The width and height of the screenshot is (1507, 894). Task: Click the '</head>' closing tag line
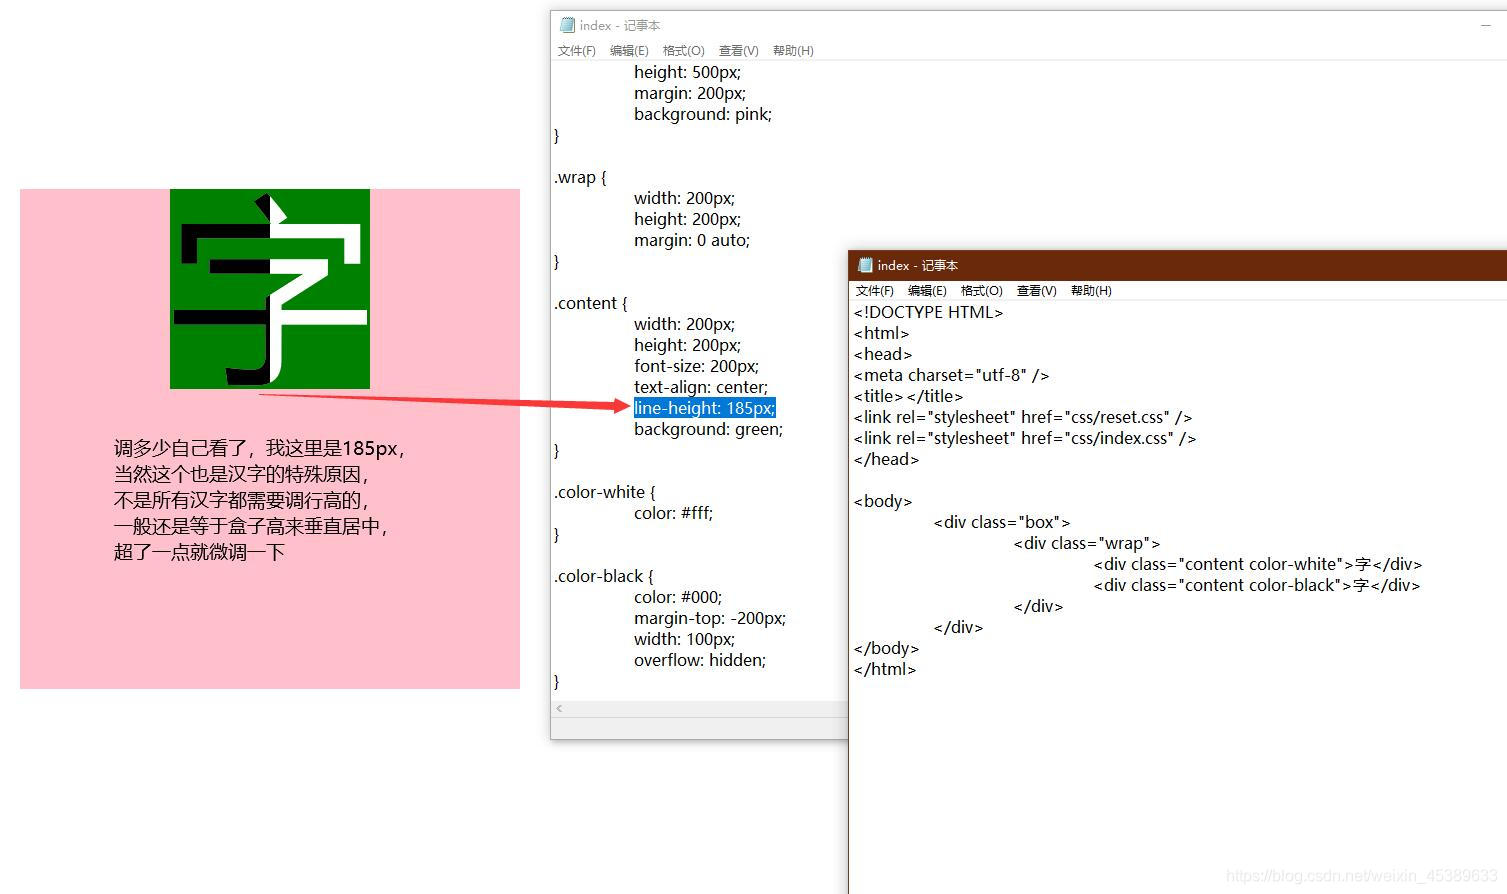(x=886, y=459)
